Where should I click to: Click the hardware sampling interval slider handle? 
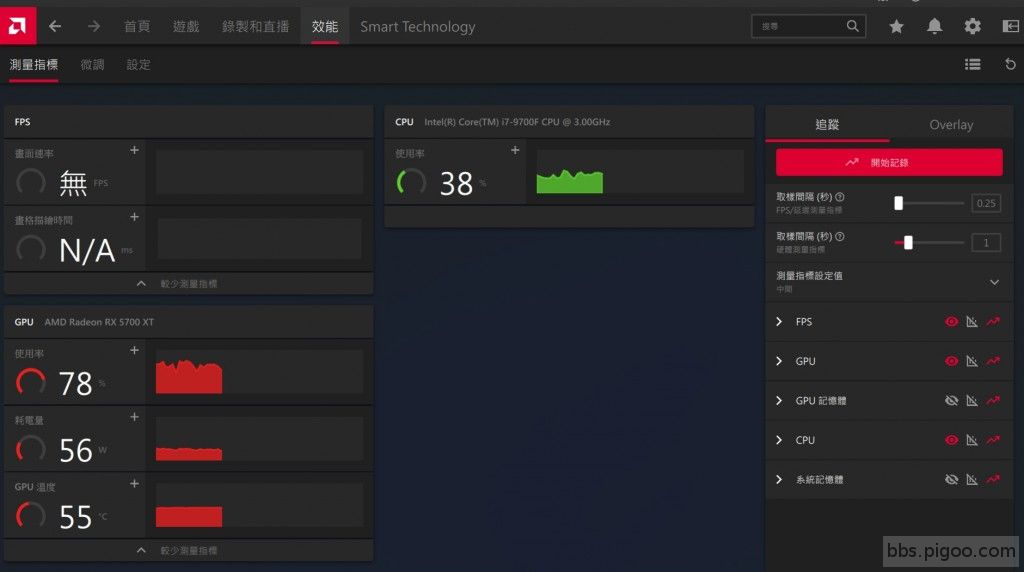click(x=908, y=243)
